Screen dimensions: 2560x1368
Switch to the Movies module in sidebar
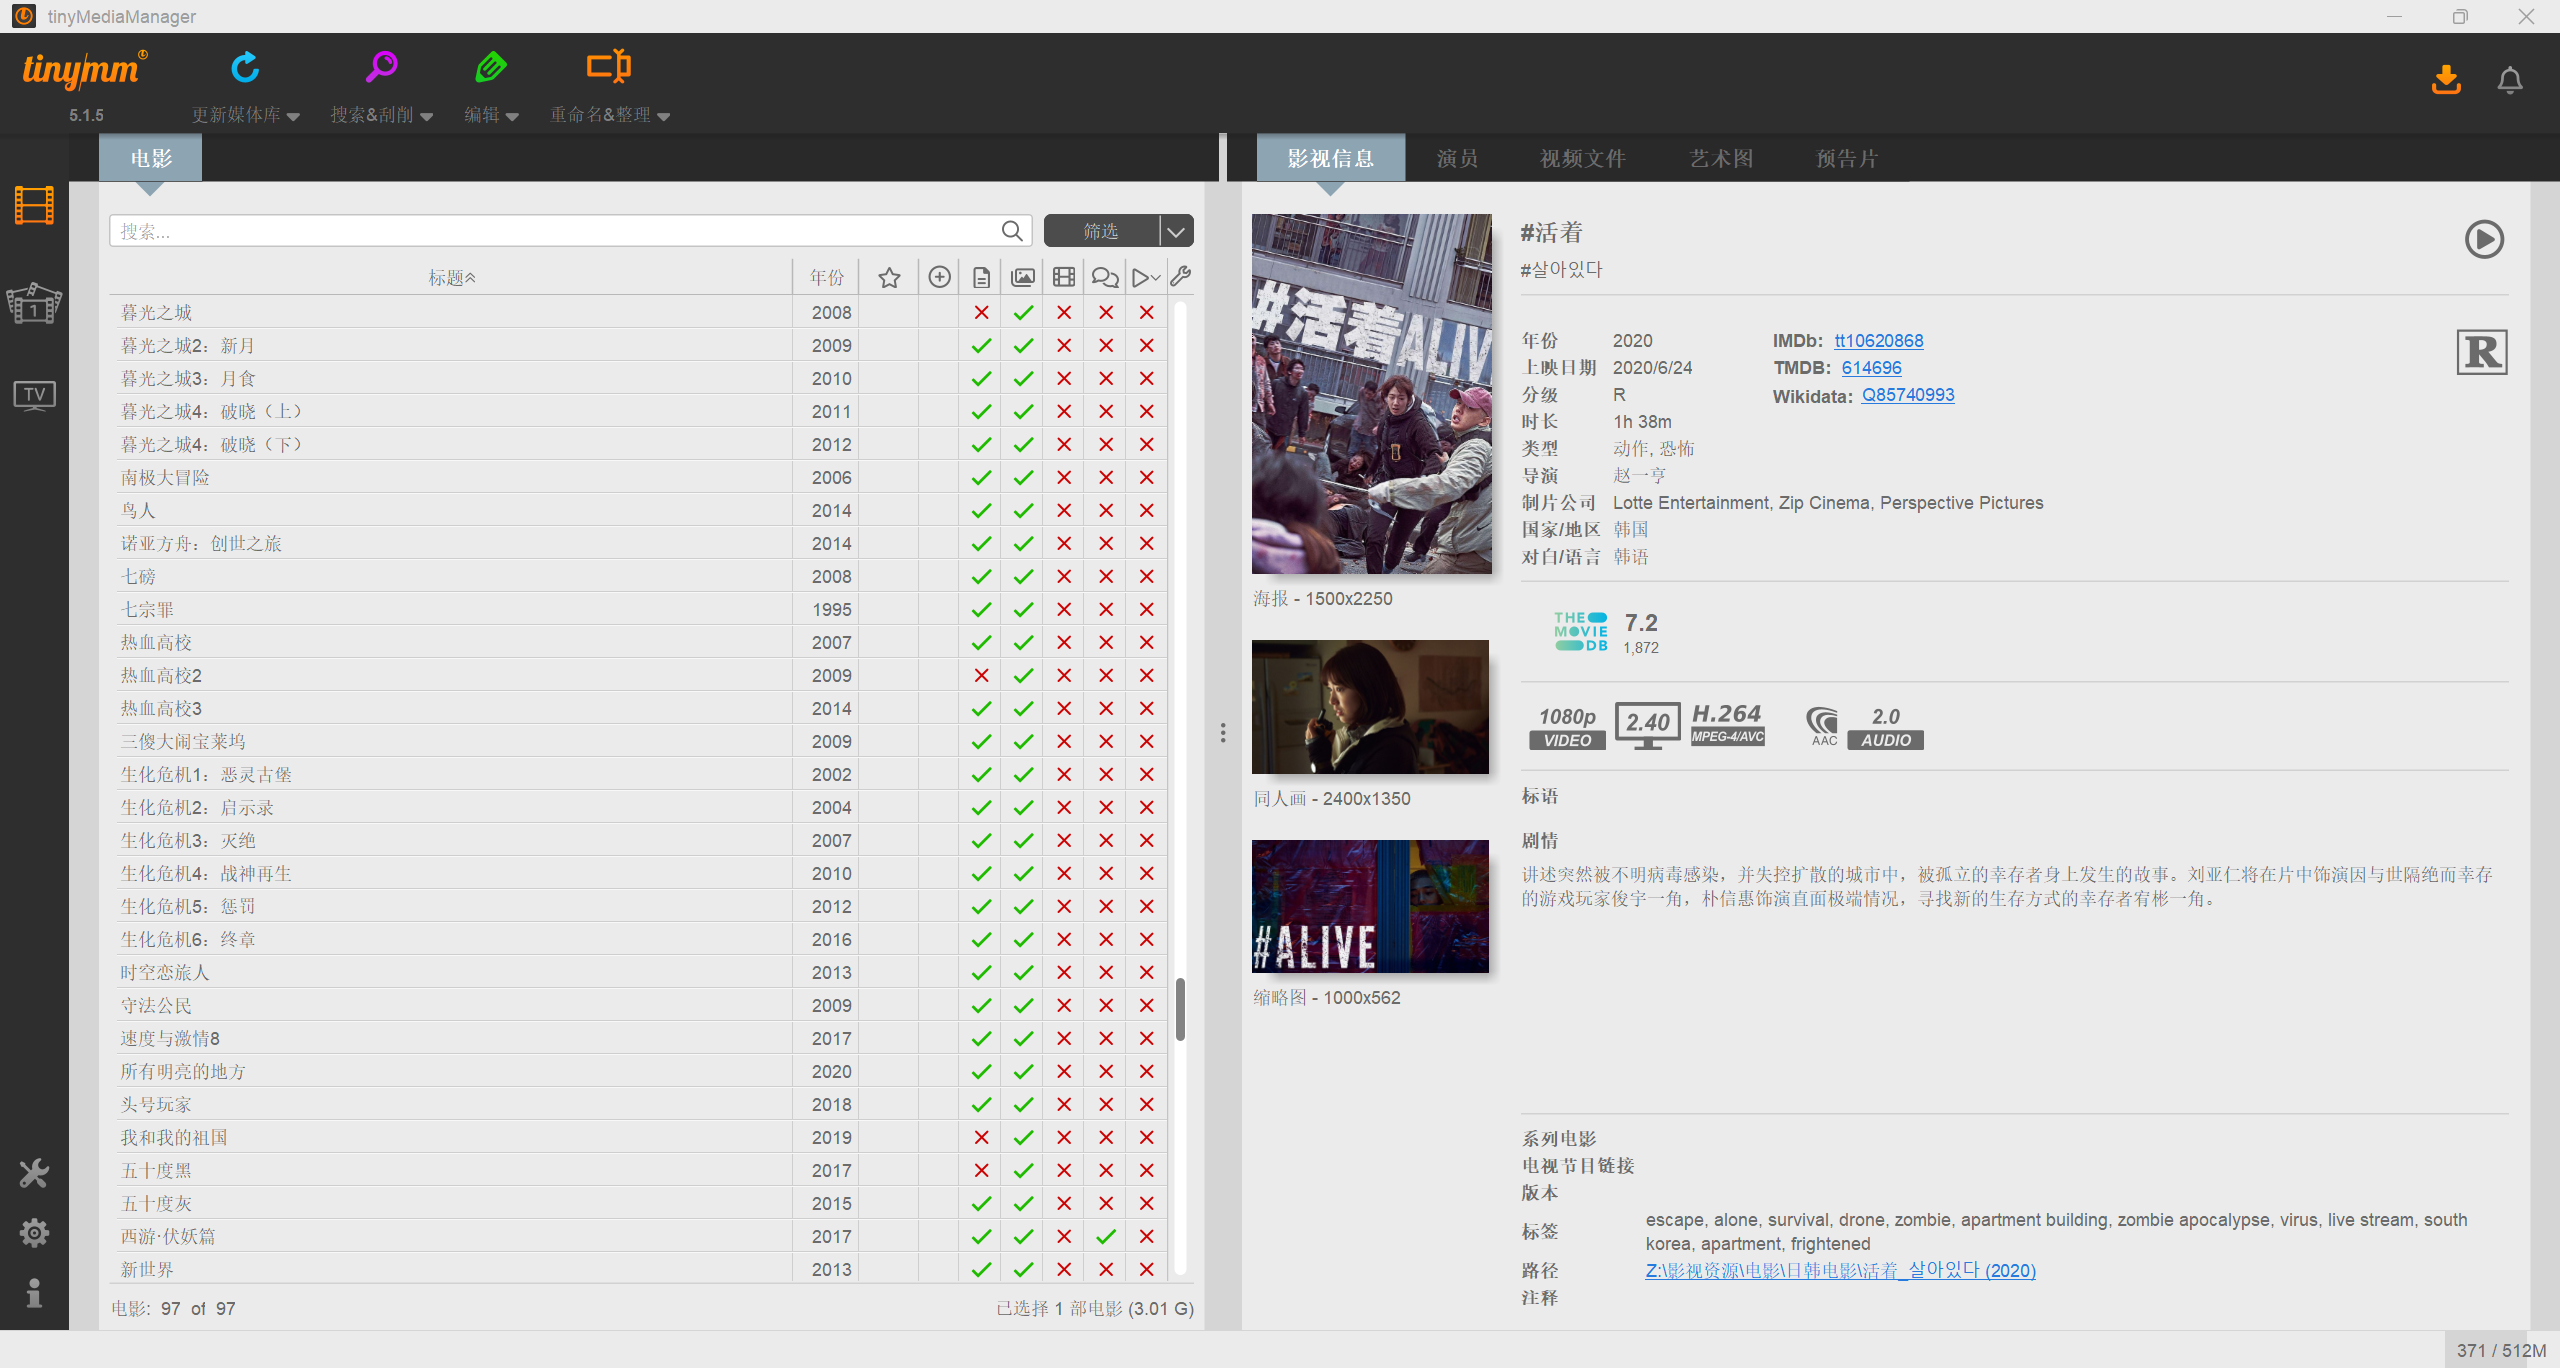click(x=34, y=206)
